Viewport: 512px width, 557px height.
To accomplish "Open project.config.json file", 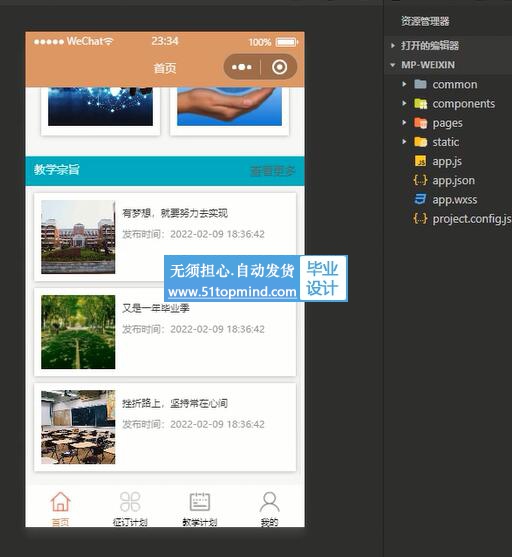I will [x=462, y=219].
